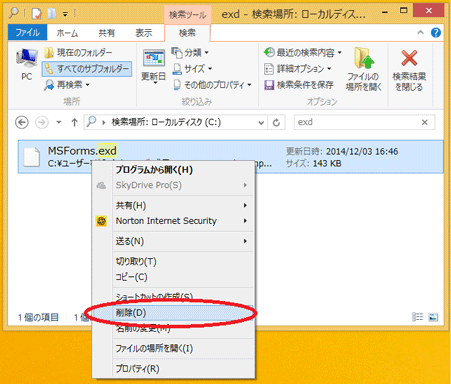451x384 pixels.
Task: Click the Search Tools (検索ツール) contextual tab
Action: (x=187, y=15)
